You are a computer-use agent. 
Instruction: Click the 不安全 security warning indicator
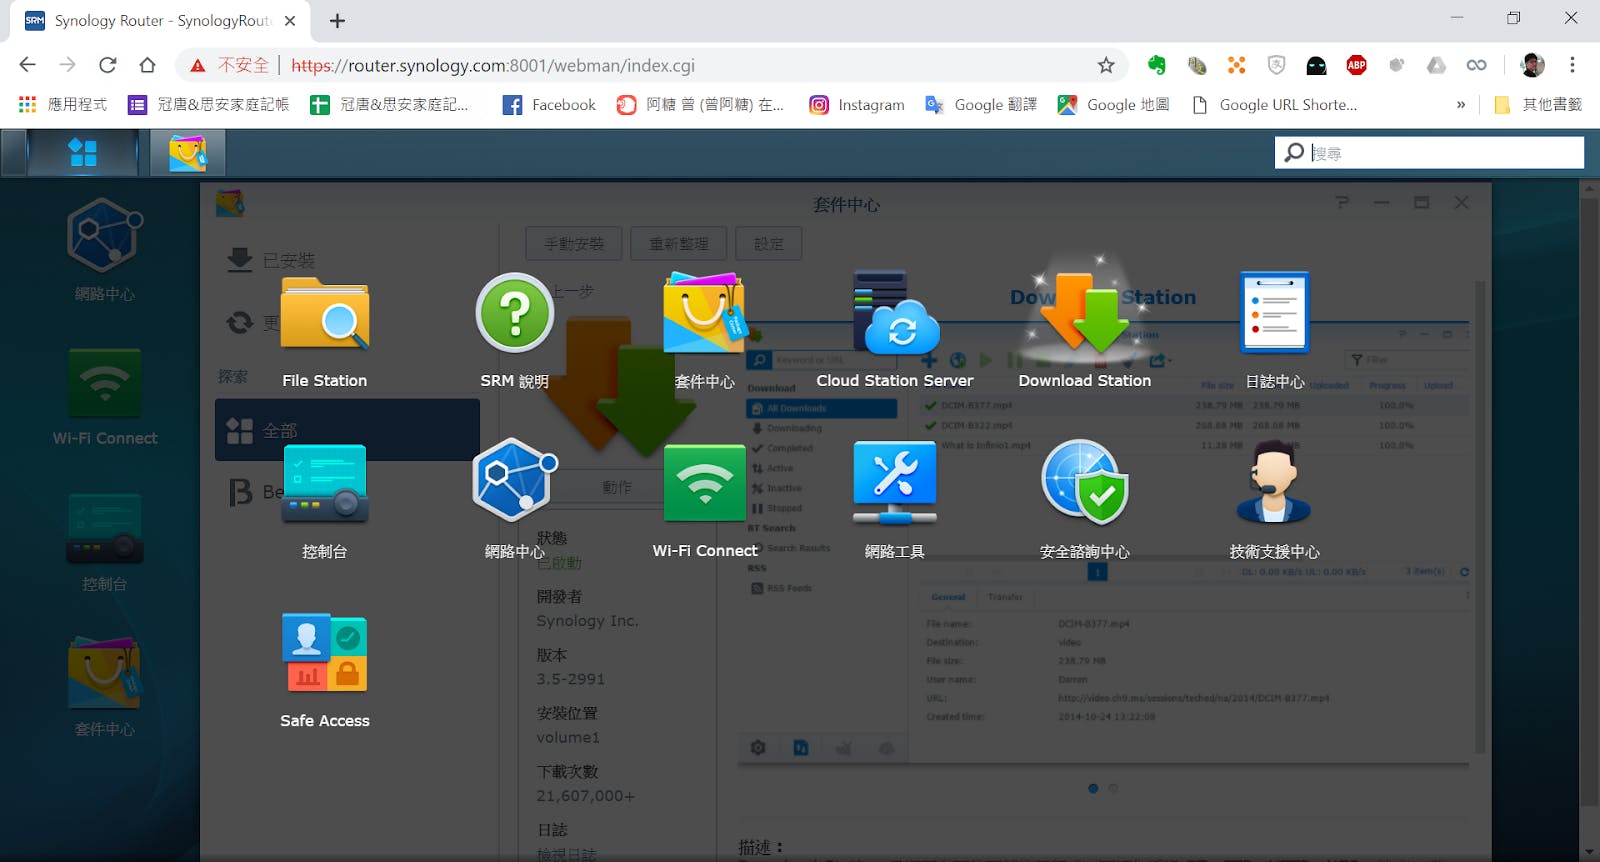(229, 65)
